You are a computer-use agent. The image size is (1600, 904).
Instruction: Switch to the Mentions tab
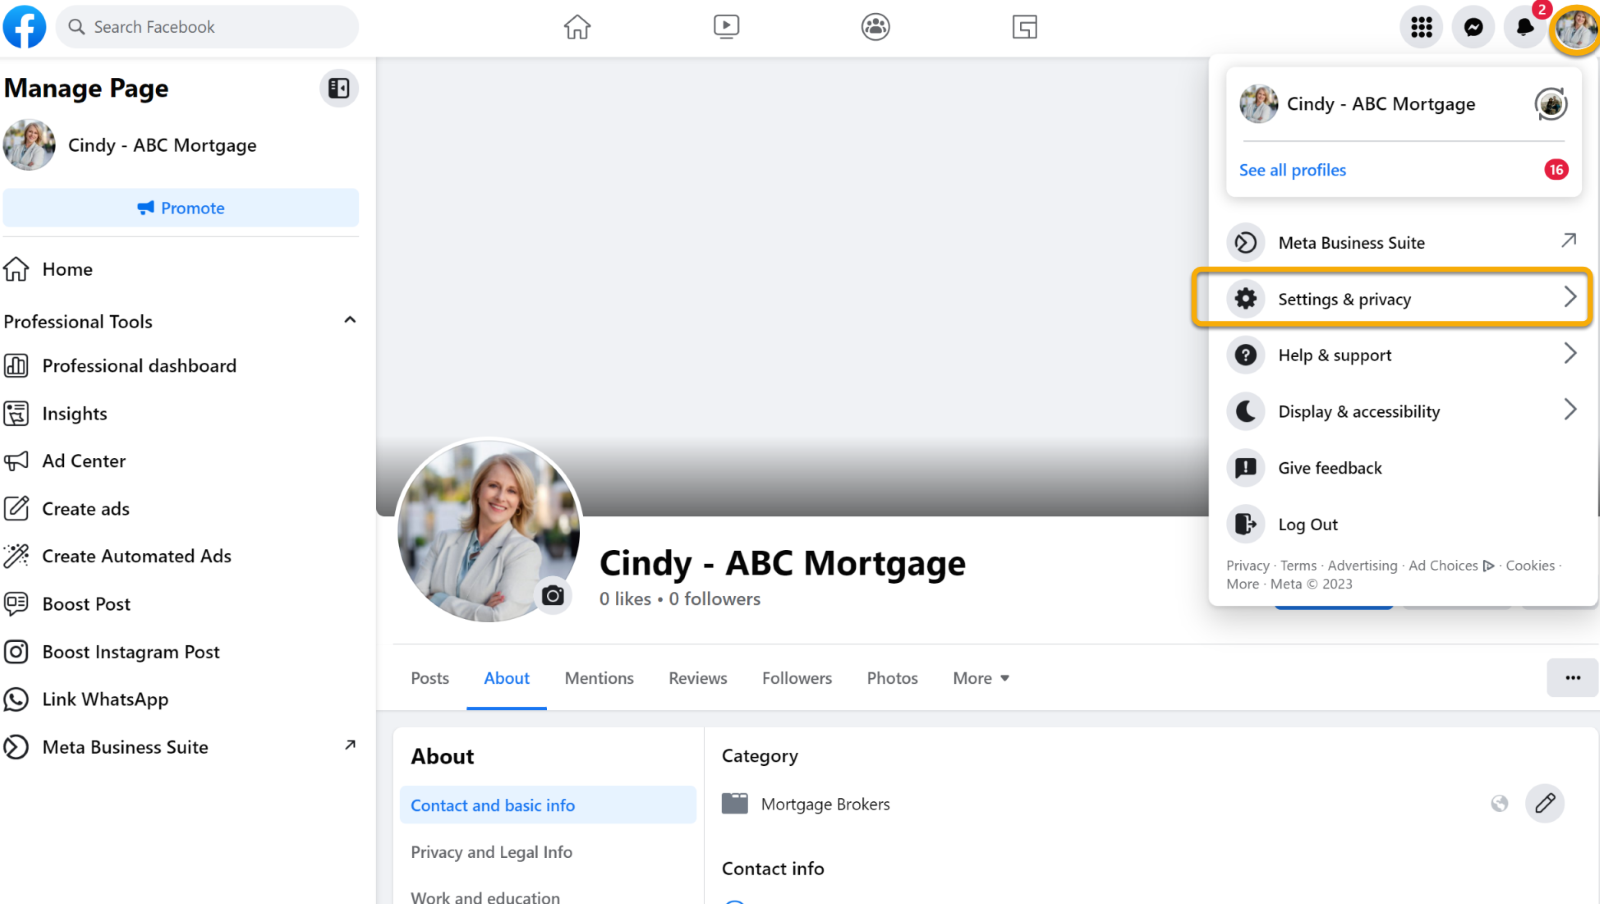click(599, 678)
